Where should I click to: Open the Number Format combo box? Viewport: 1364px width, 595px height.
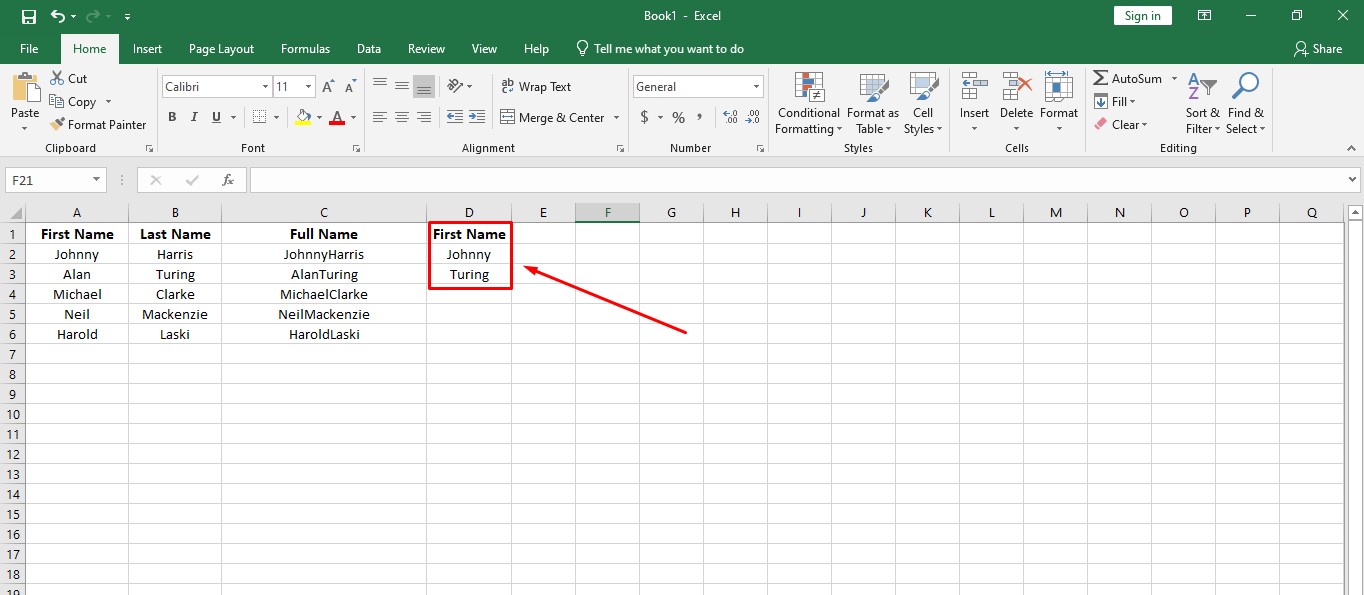(x=697, y=86)
